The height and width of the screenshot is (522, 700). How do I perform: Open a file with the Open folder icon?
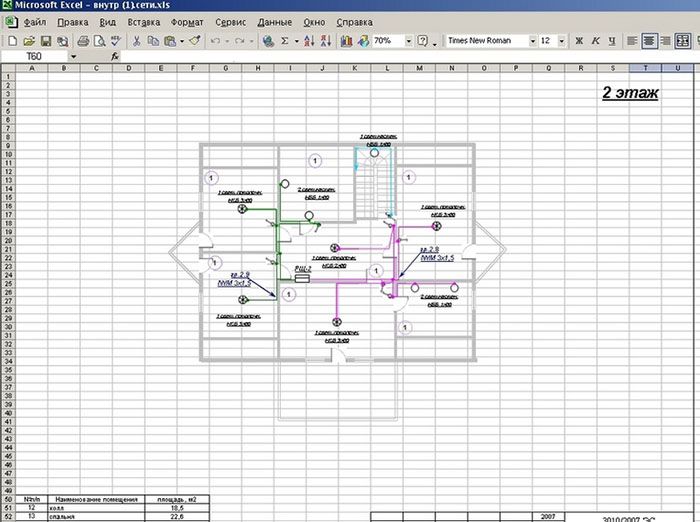click(x=29, y=41)
